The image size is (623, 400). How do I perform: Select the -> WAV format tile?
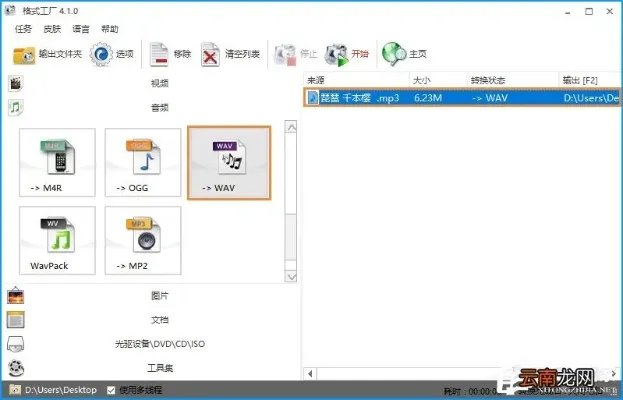229,162
